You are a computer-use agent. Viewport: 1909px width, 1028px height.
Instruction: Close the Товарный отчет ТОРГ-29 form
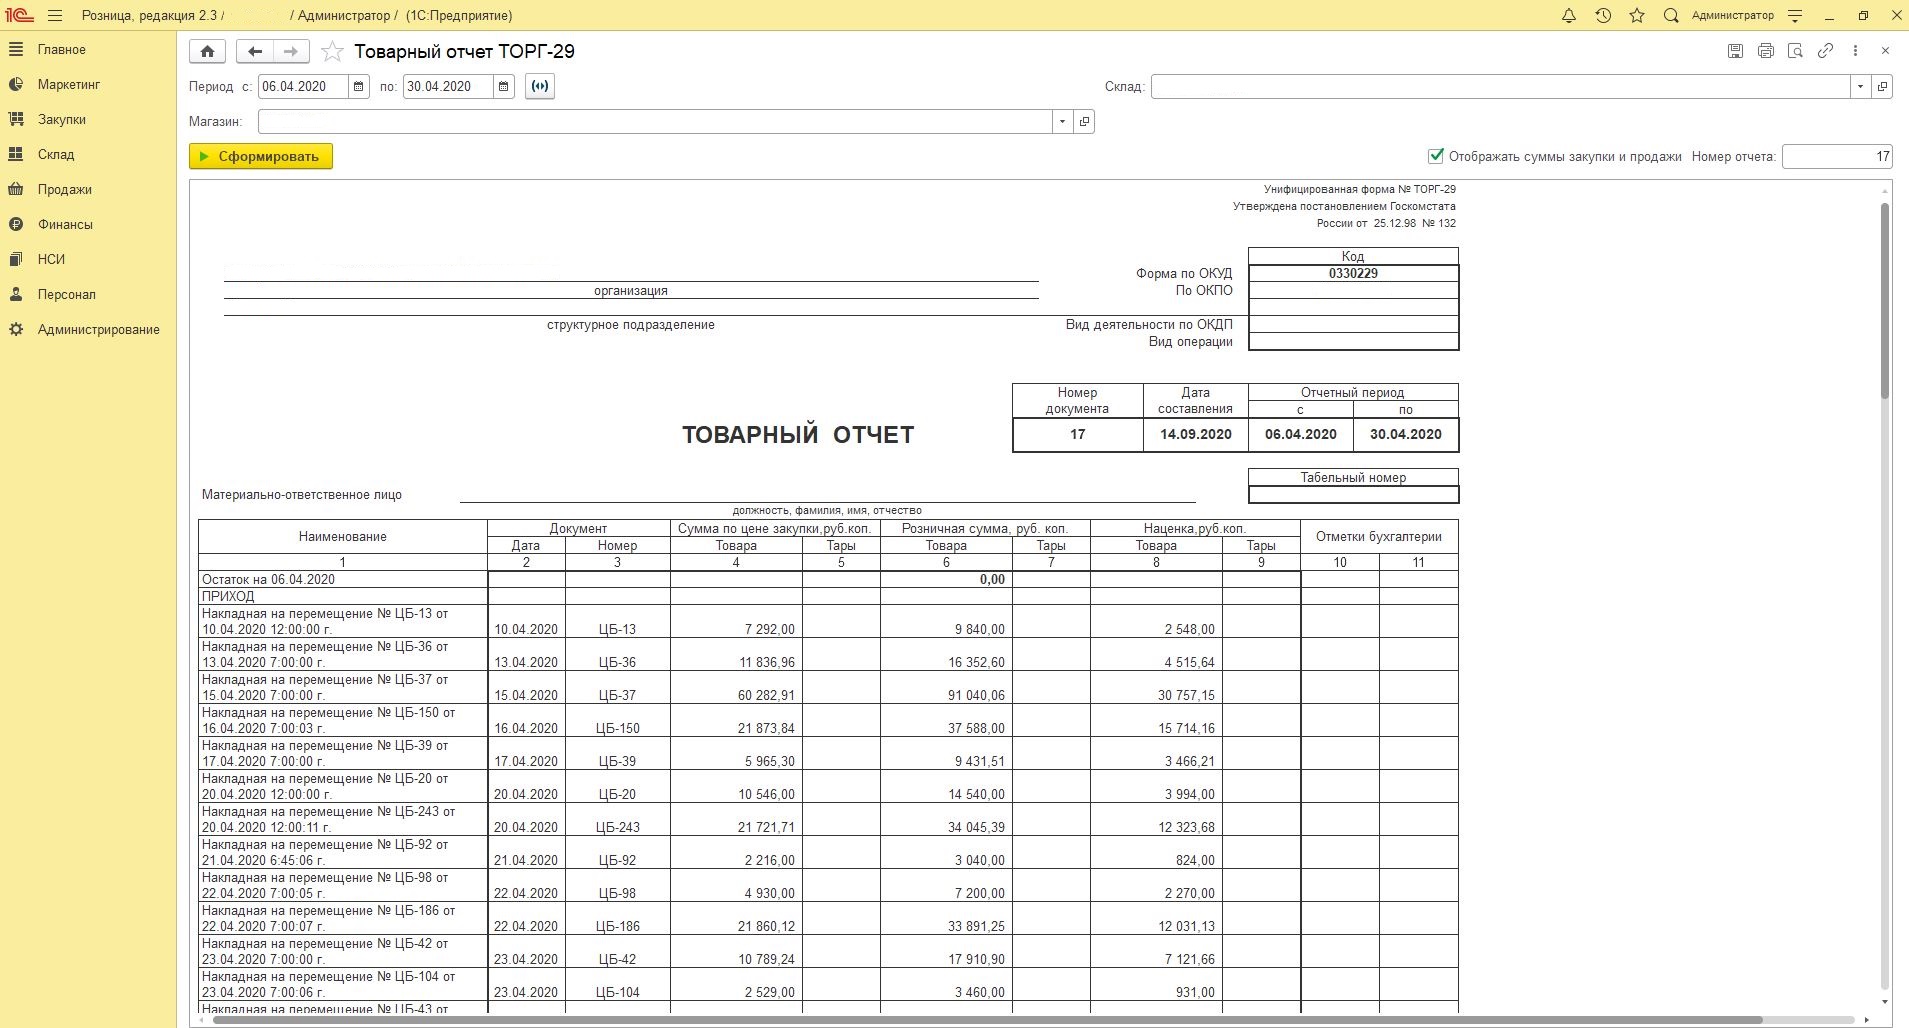[1885, 51]
